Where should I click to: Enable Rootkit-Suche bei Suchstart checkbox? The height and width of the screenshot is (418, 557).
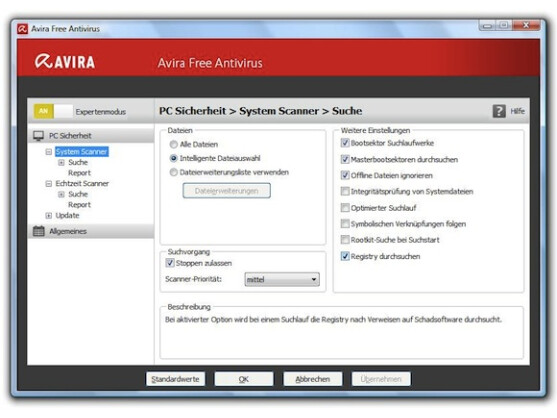345,240
